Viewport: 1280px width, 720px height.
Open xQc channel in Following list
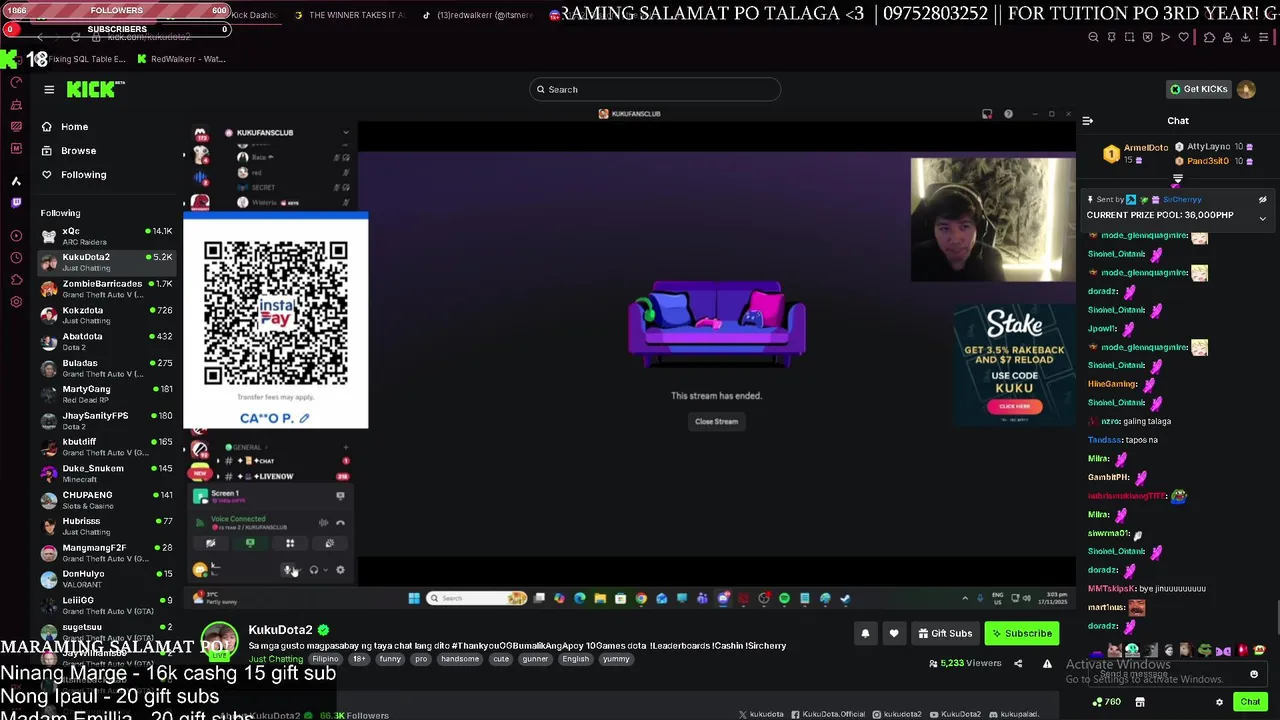106,236
